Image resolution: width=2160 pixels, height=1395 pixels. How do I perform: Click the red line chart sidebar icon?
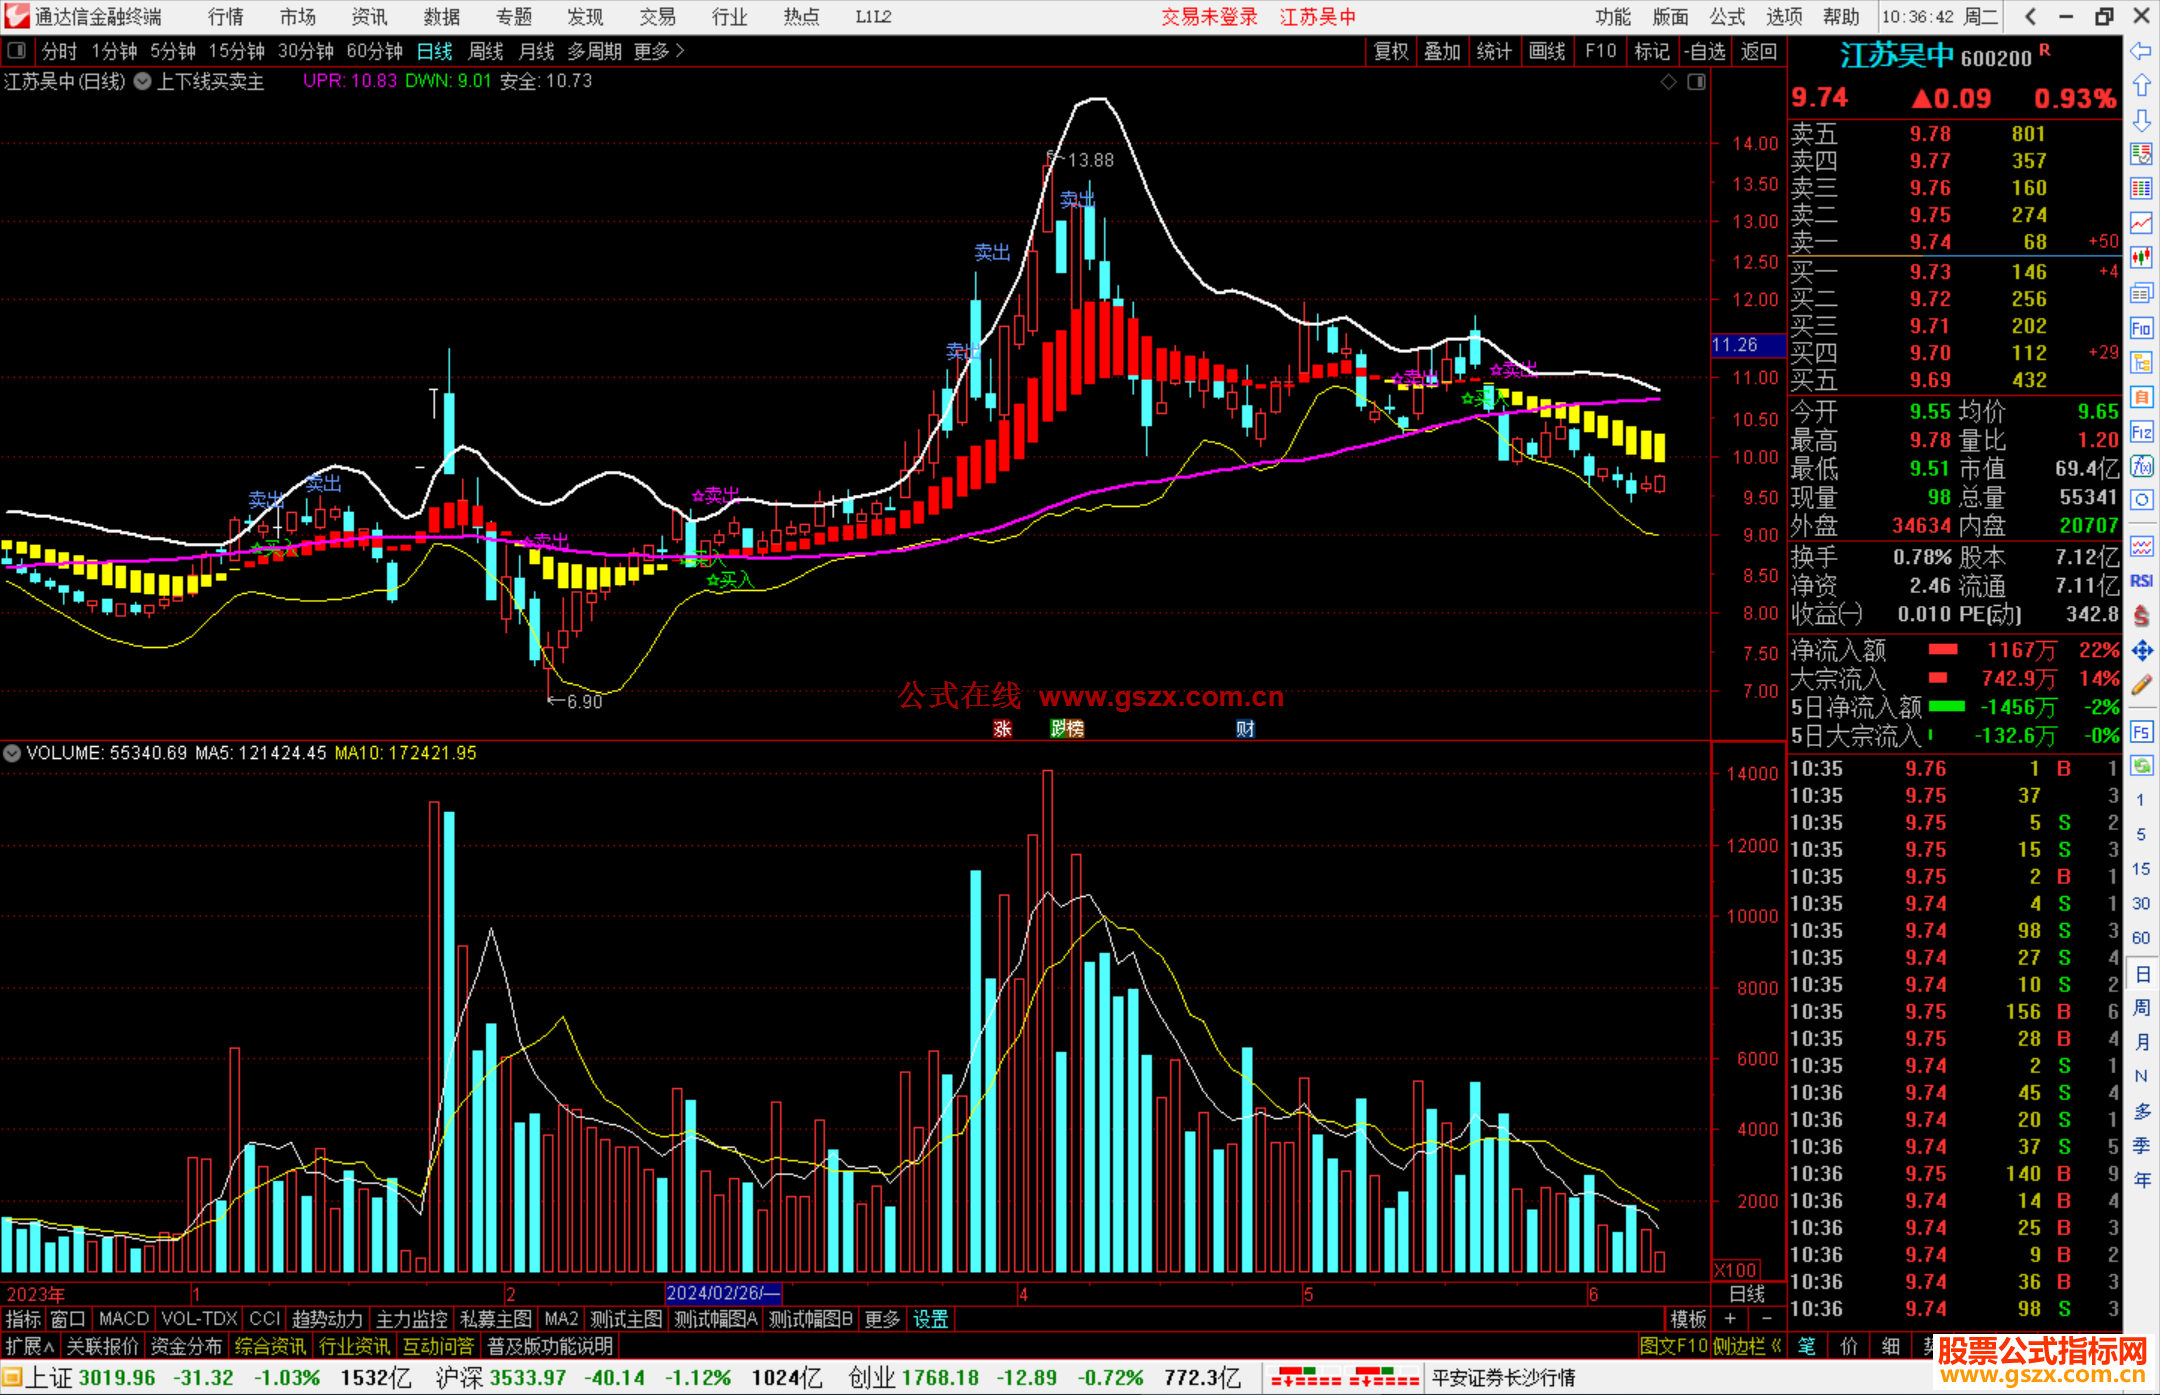coord(2141,222)
